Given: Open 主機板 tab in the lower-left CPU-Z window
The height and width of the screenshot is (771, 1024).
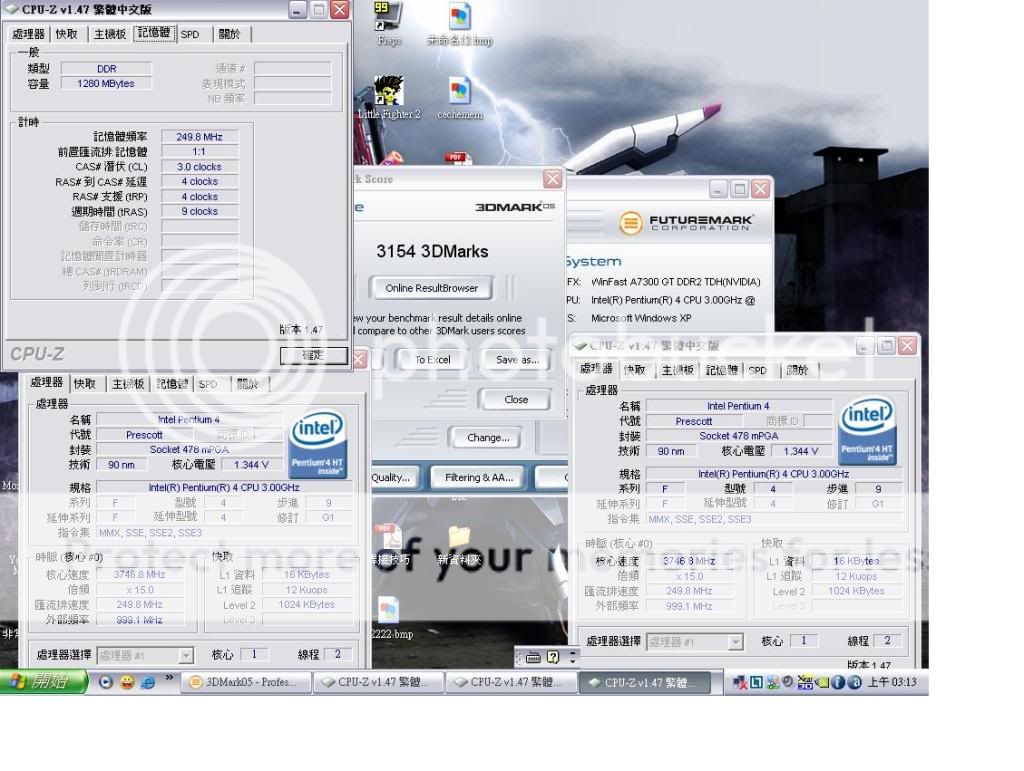Looking at the screenshot, I should pyautogui.click(x=128, y=384).
